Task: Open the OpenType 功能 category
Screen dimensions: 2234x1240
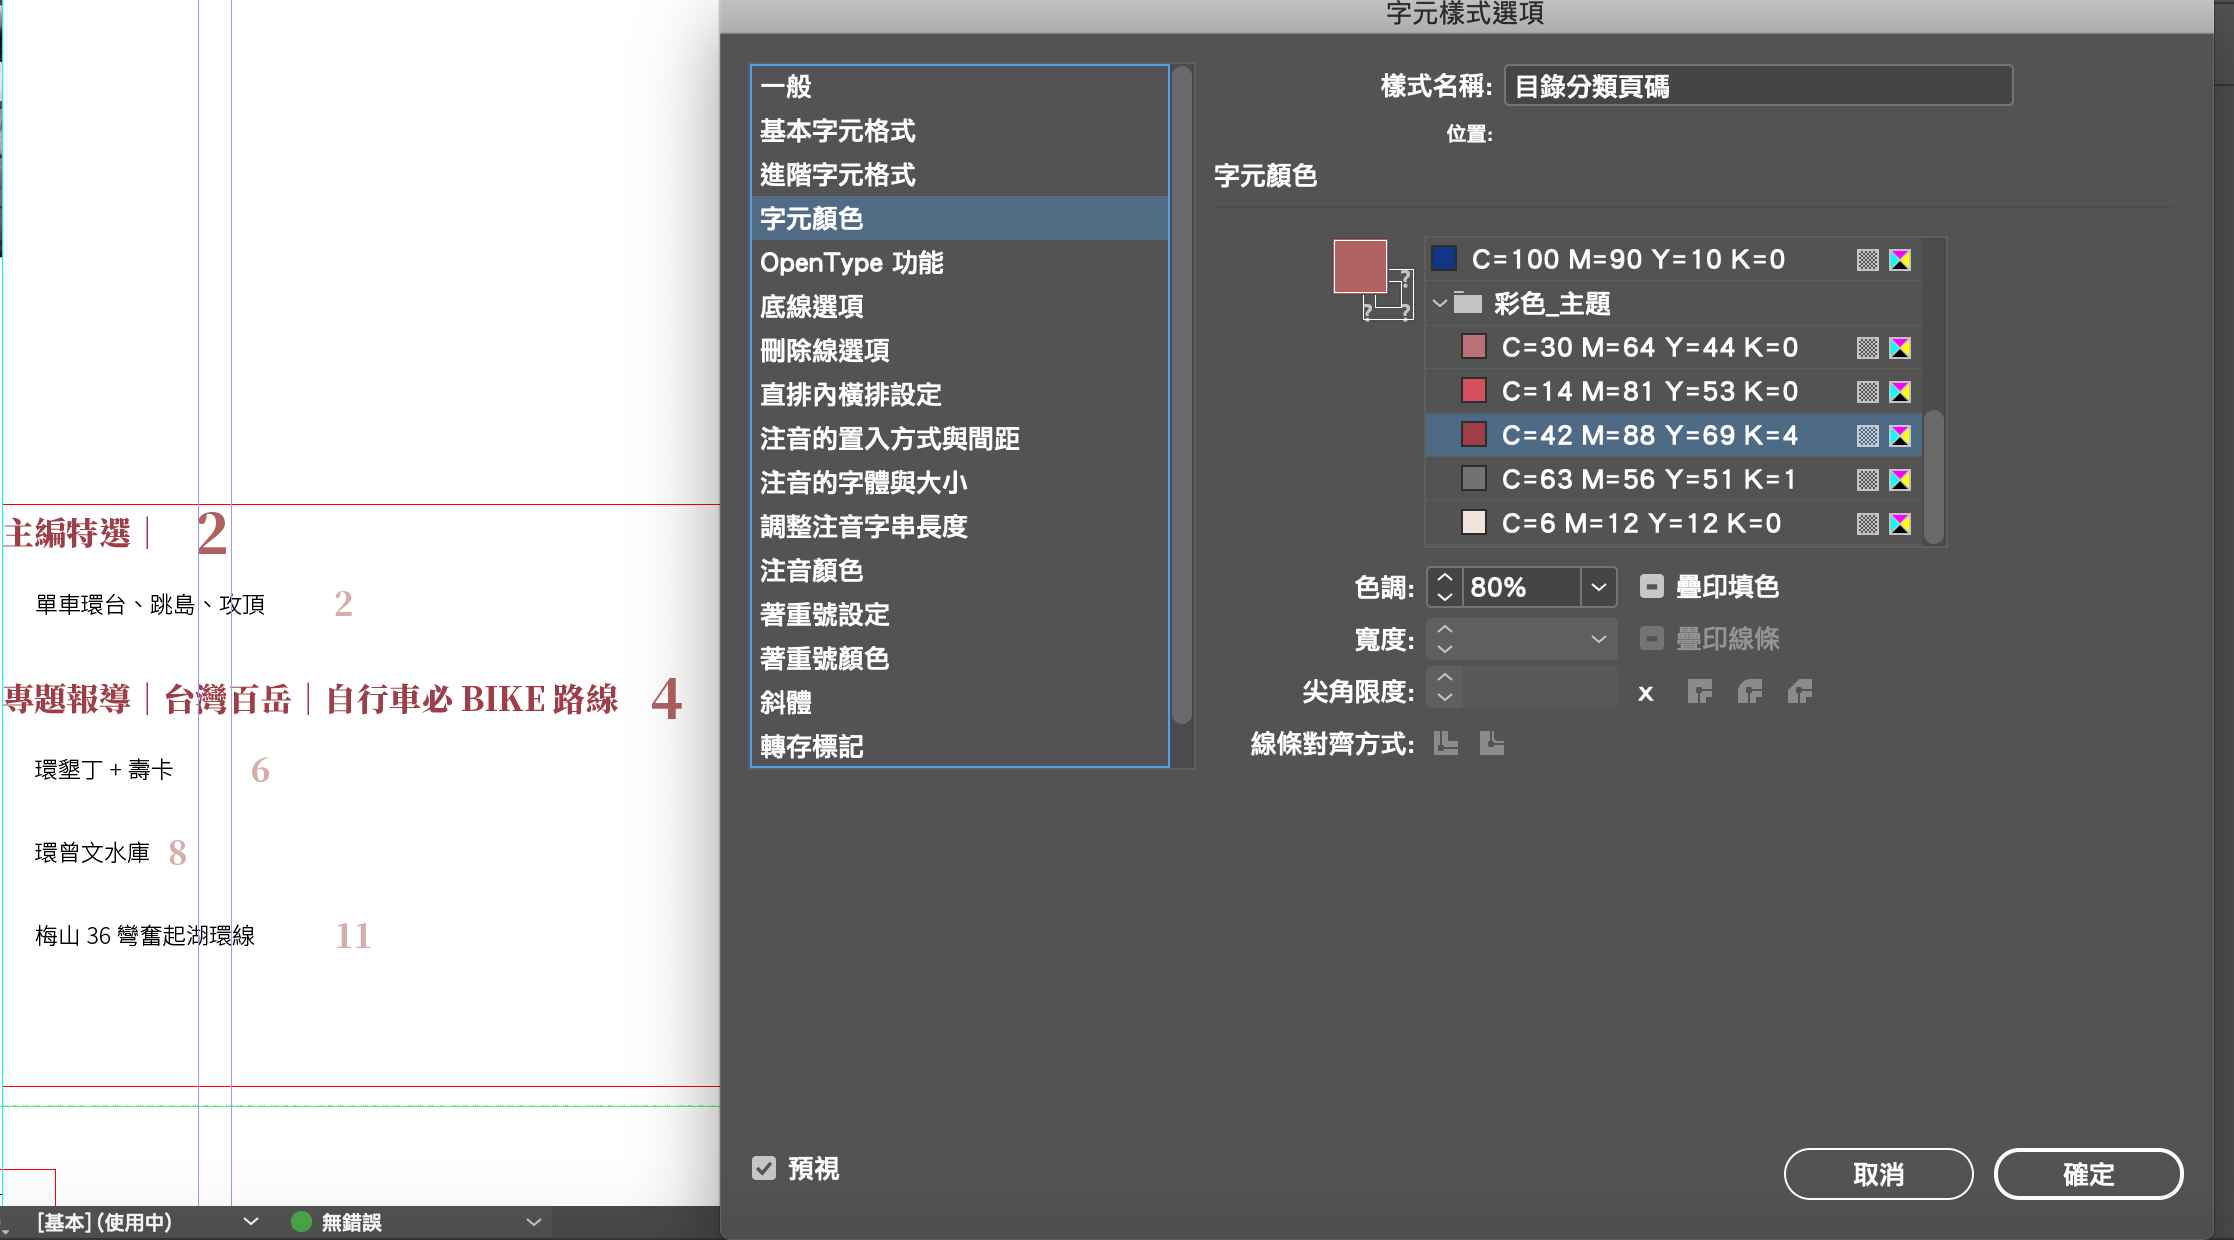Action: point(852,263)
